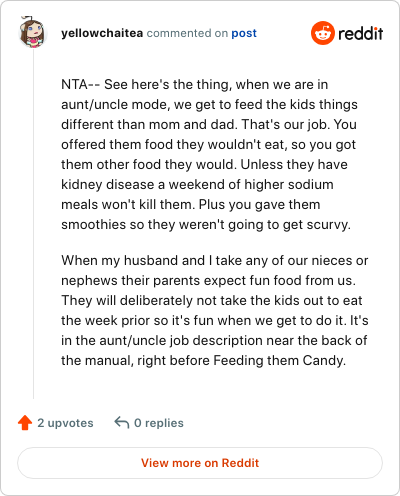
Task: Click the "offered them food" text line
Action: [209, 145]
